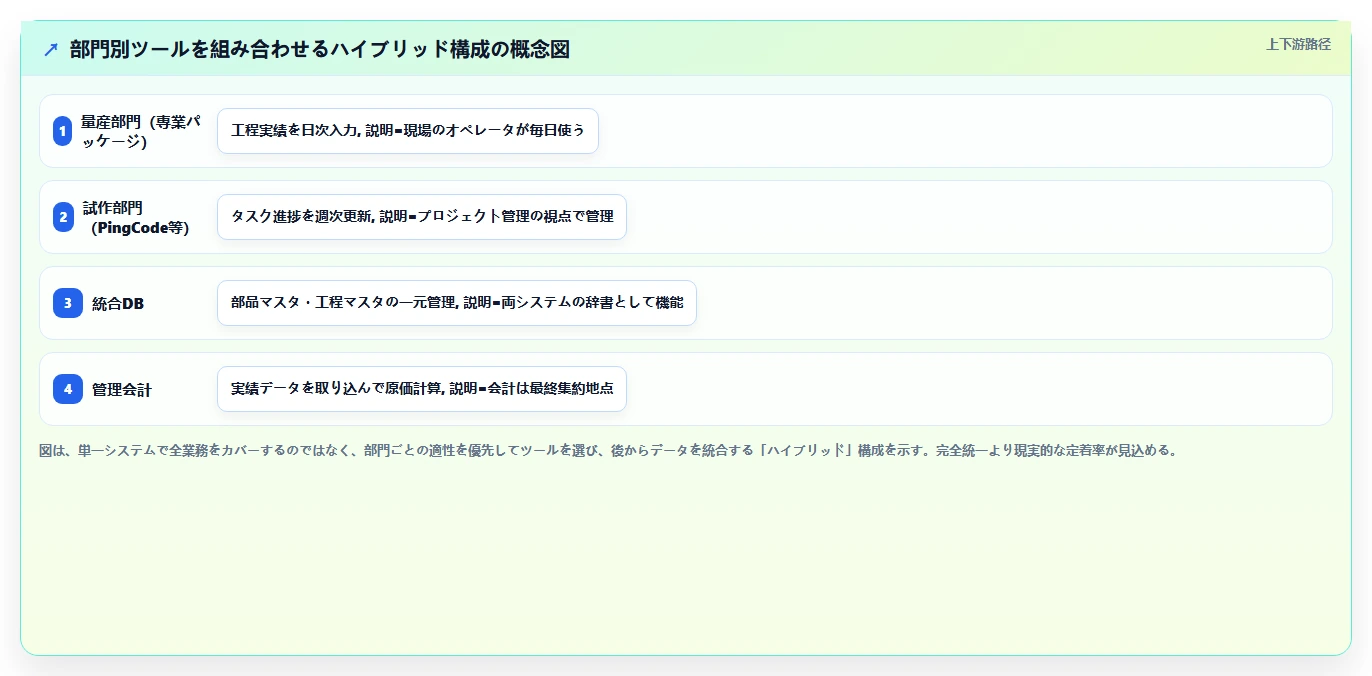Click the number 3 step badge
This screenshot has width=1372, height=676.
(x=68, y=303)
